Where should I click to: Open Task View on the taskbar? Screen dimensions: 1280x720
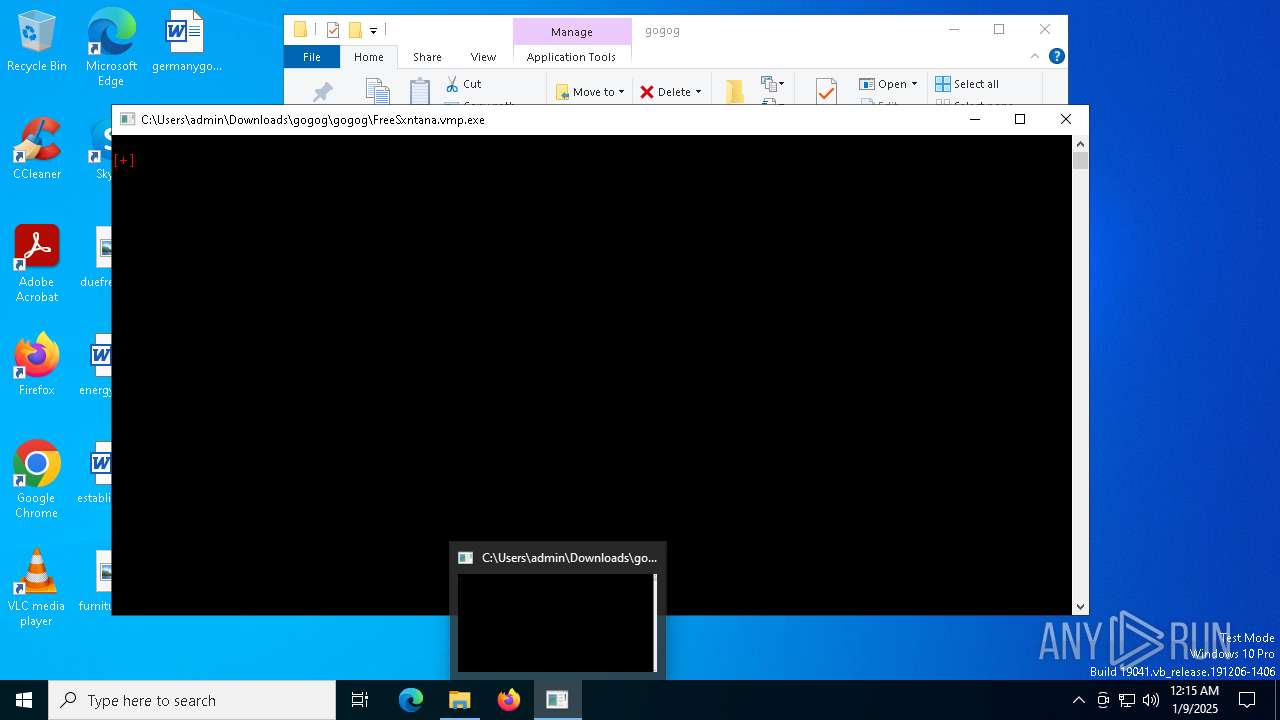[360, 700]
